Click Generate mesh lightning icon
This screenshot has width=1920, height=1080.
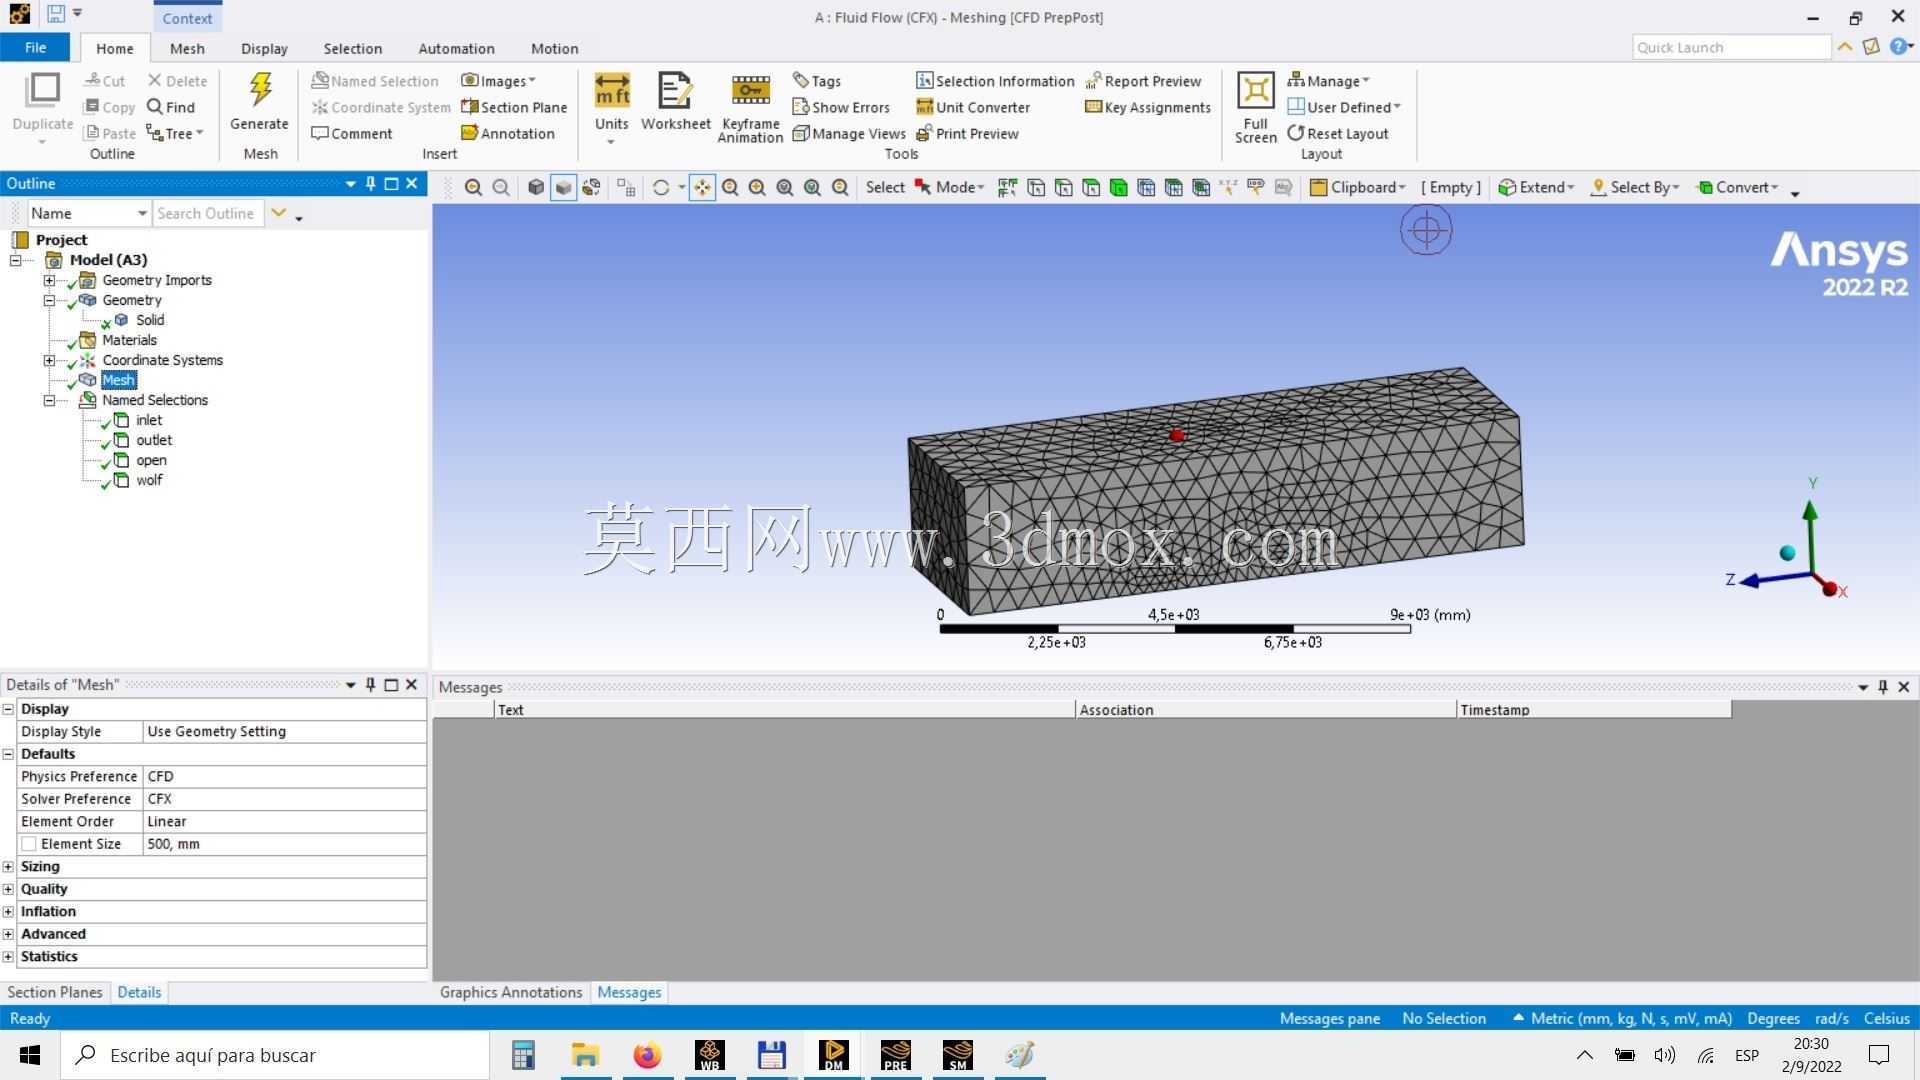pos(260,89)
